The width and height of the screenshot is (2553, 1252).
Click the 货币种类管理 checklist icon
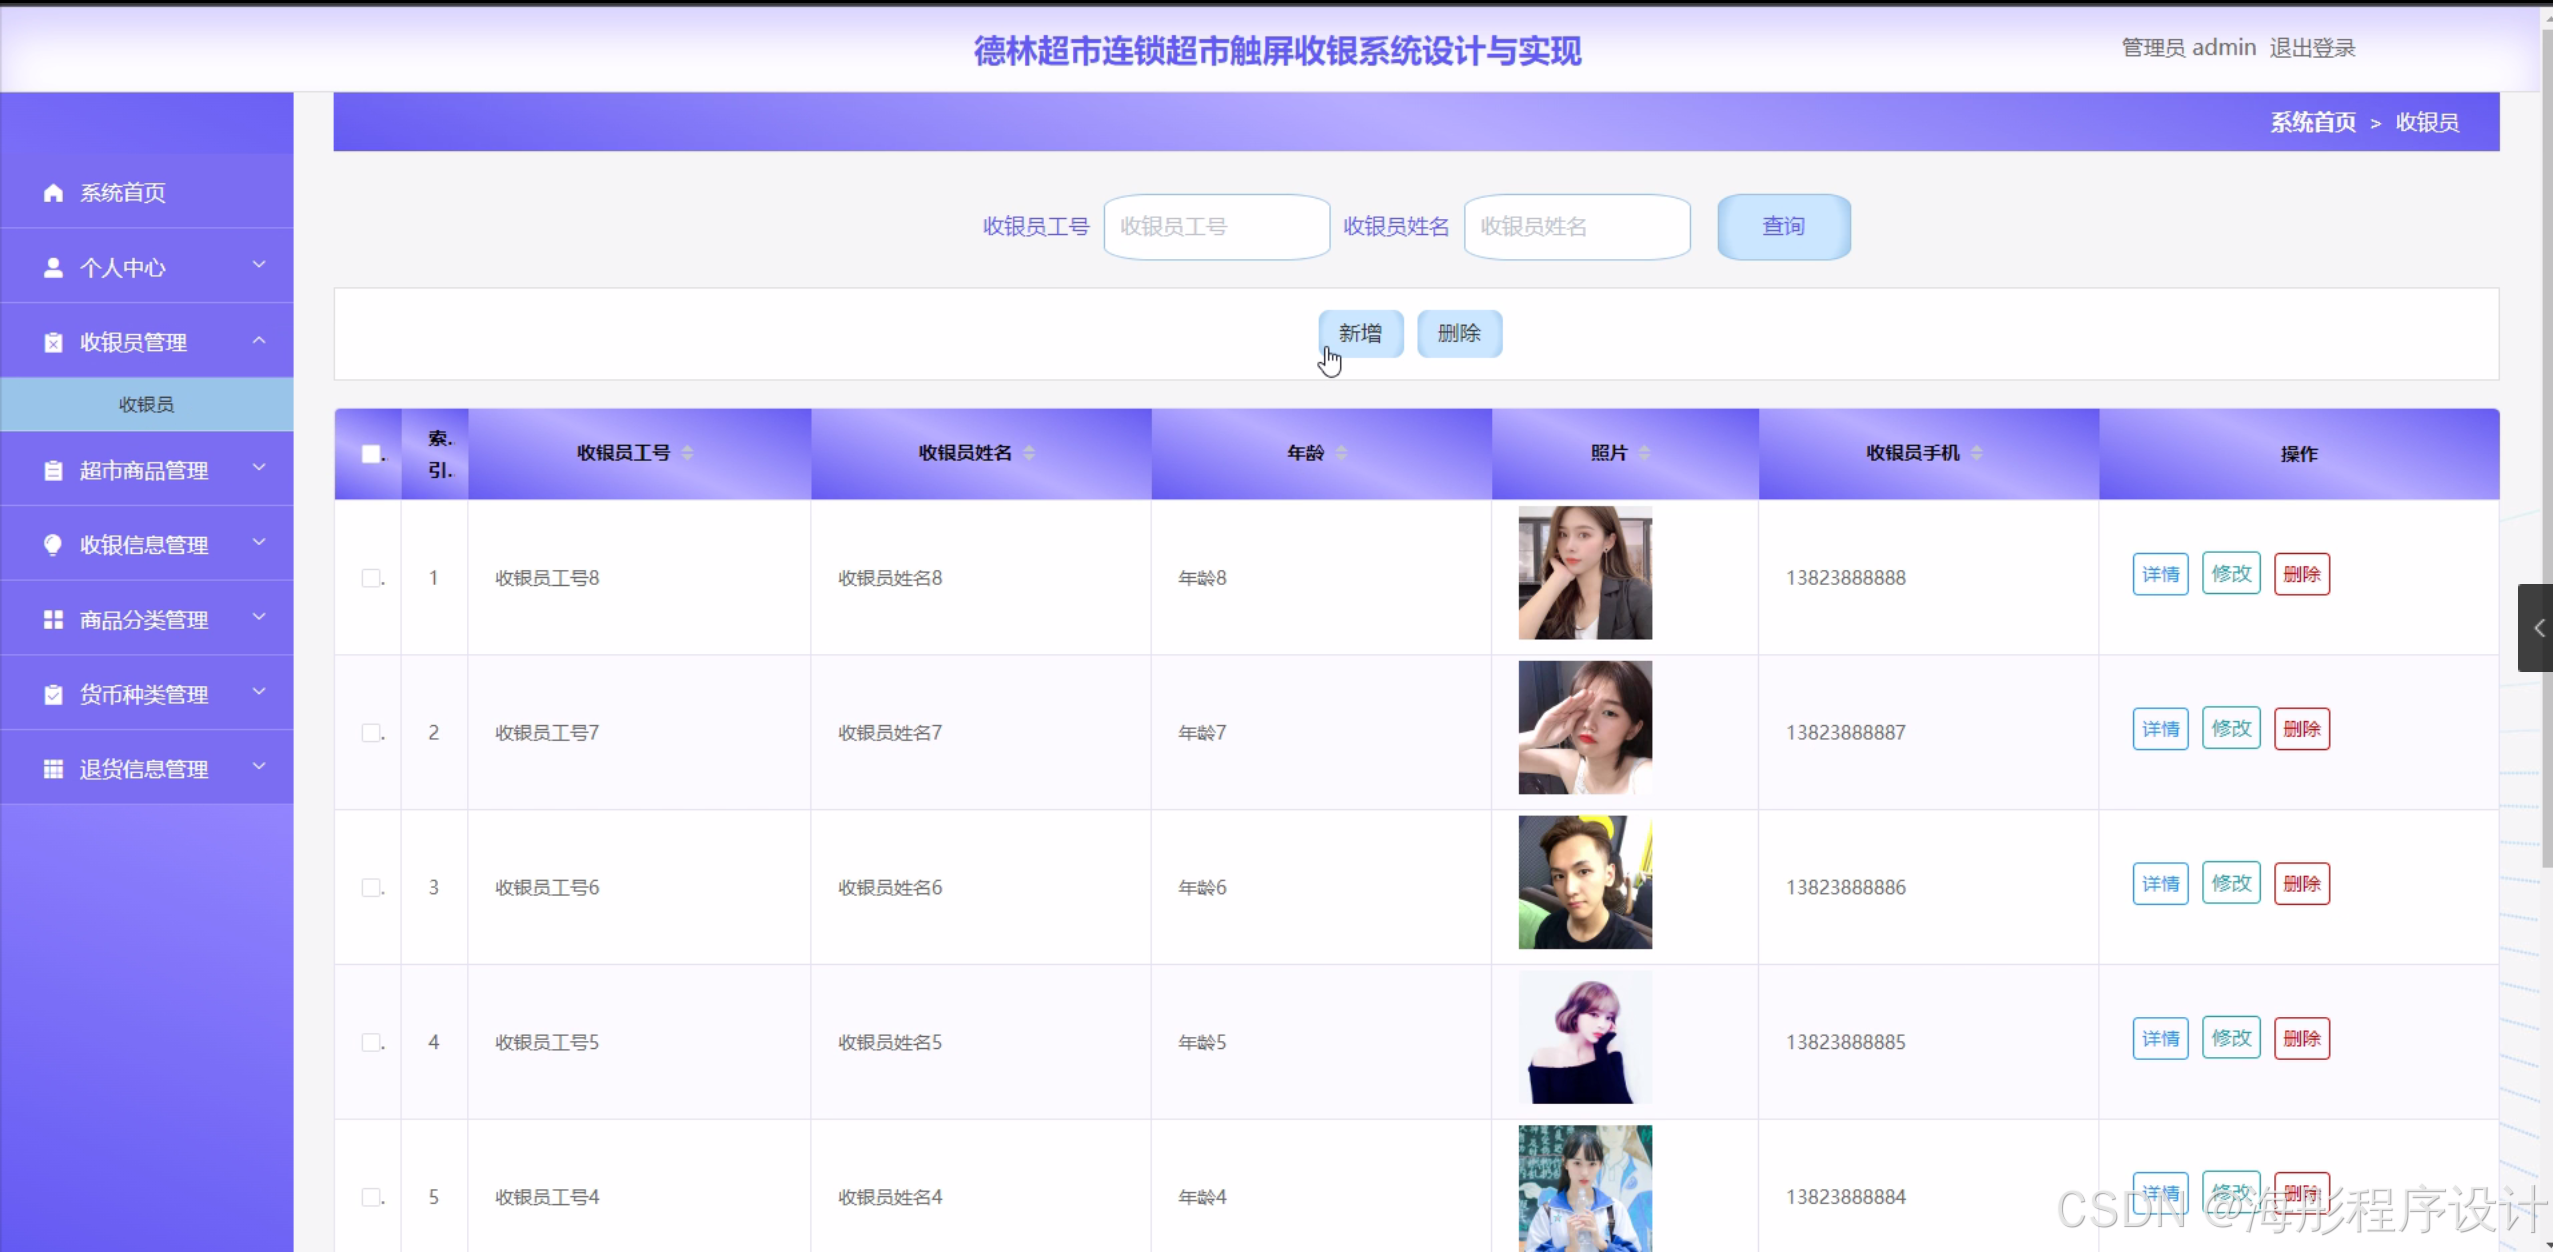click(x=53, y=695)
